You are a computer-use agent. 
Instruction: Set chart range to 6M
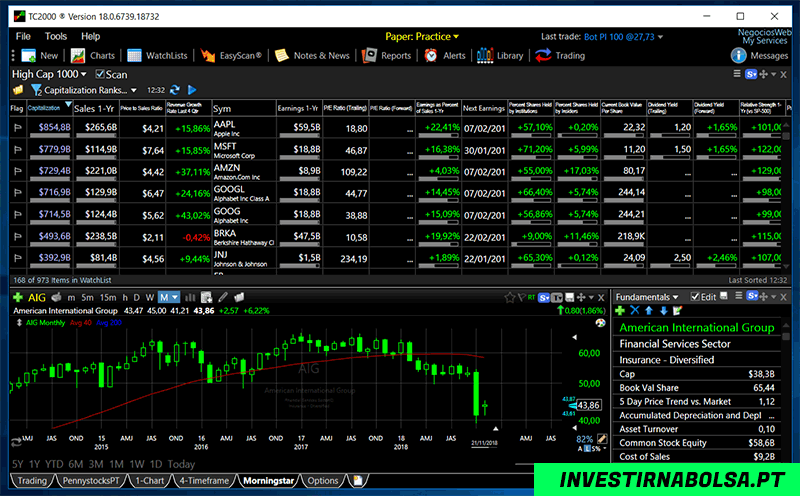76,464
